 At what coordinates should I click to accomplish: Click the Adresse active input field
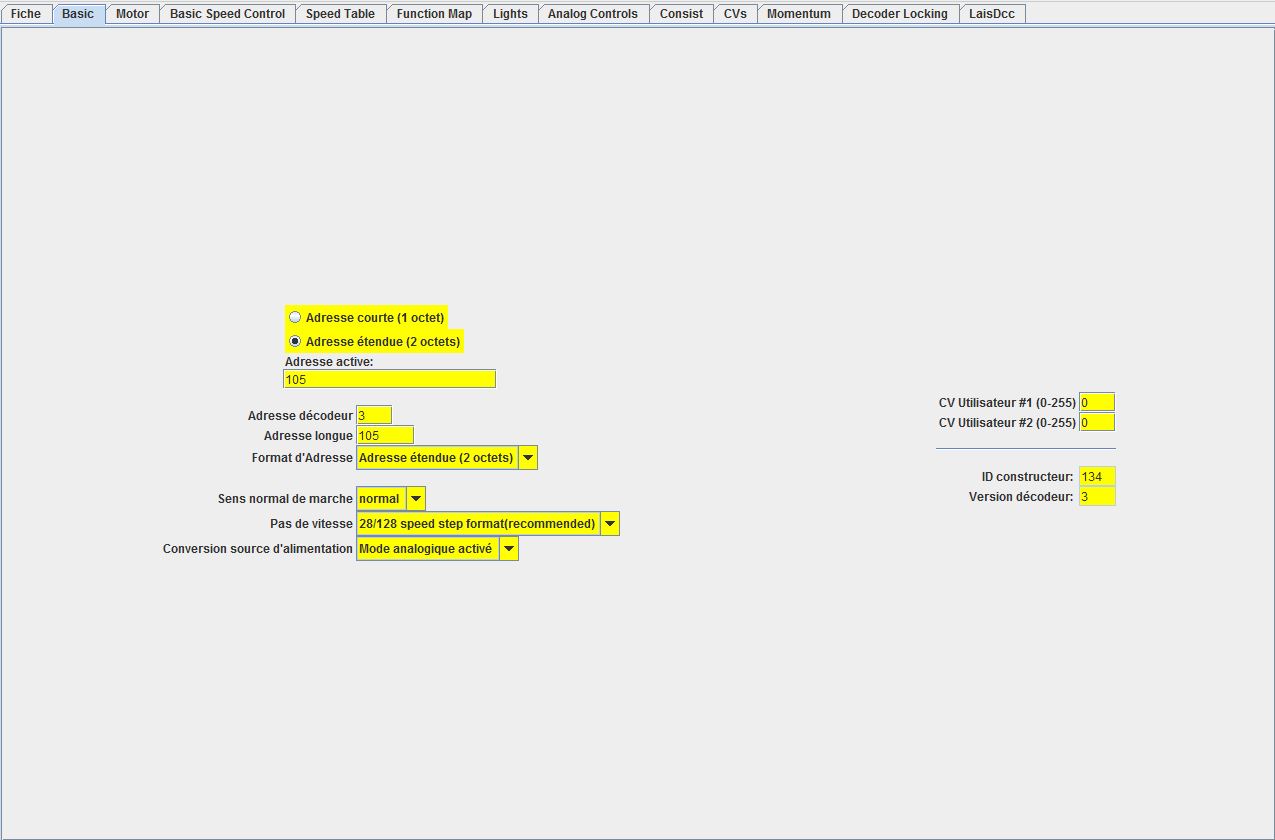point(389,379)
